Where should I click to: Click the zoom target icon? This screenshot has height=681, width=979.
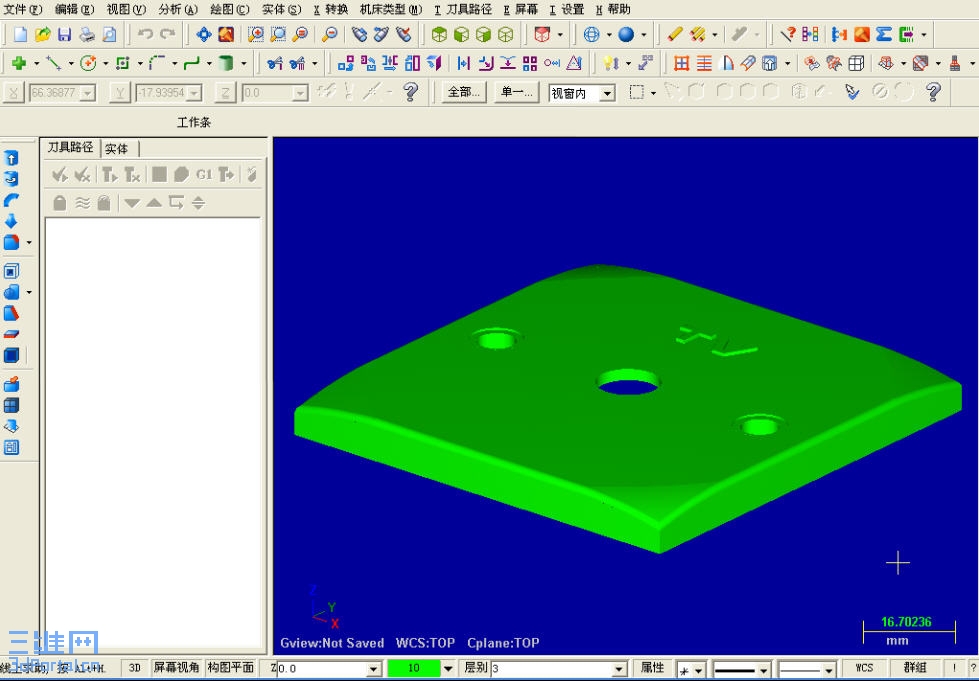pyautogui.click(x=278, y=34)
